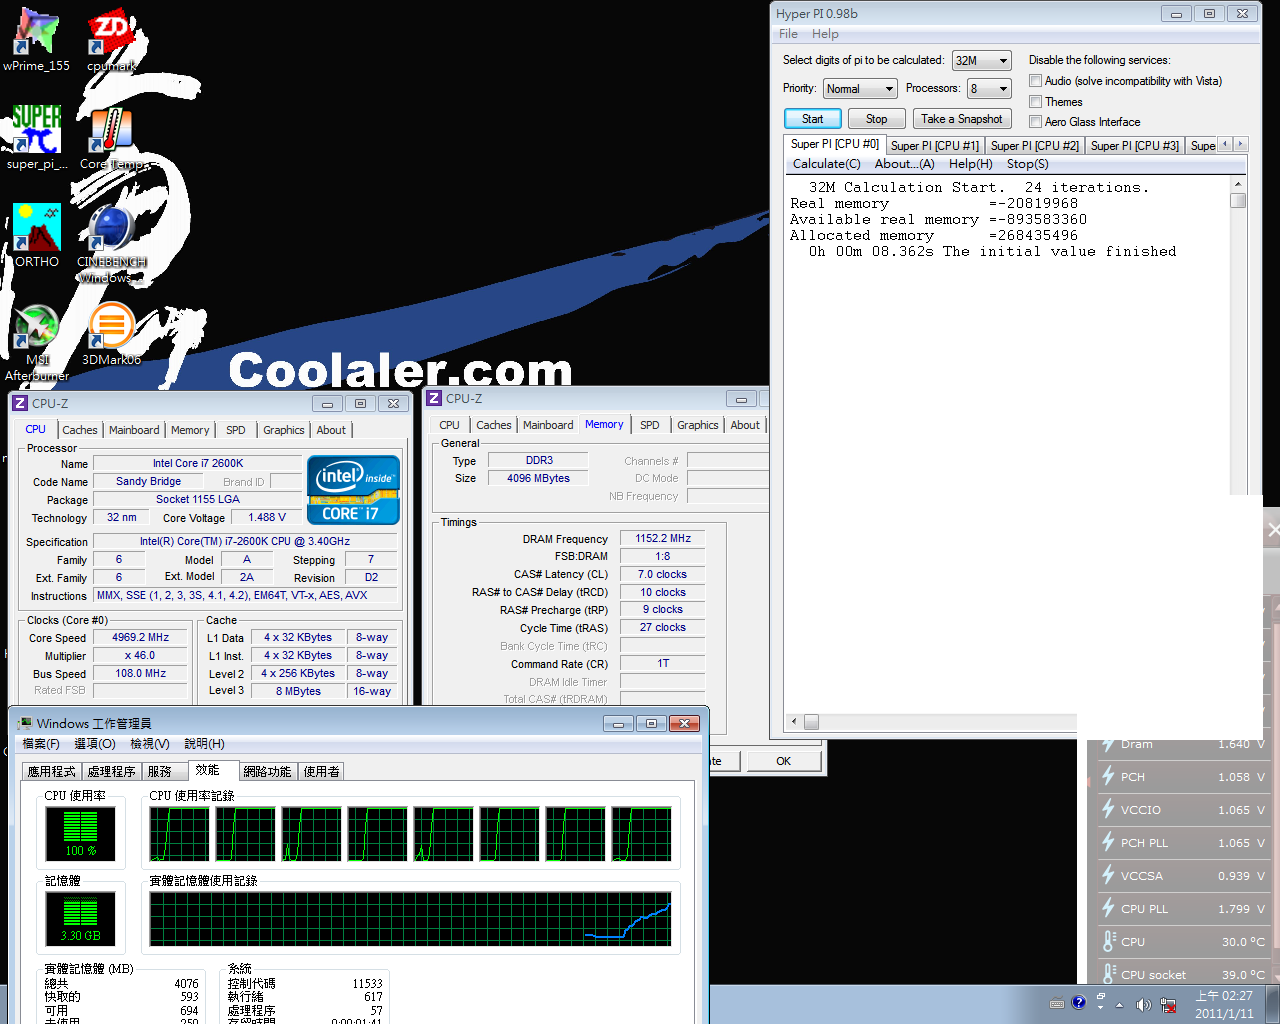Switch to 網路功能 tab in Task Manager

coord(267,771)
